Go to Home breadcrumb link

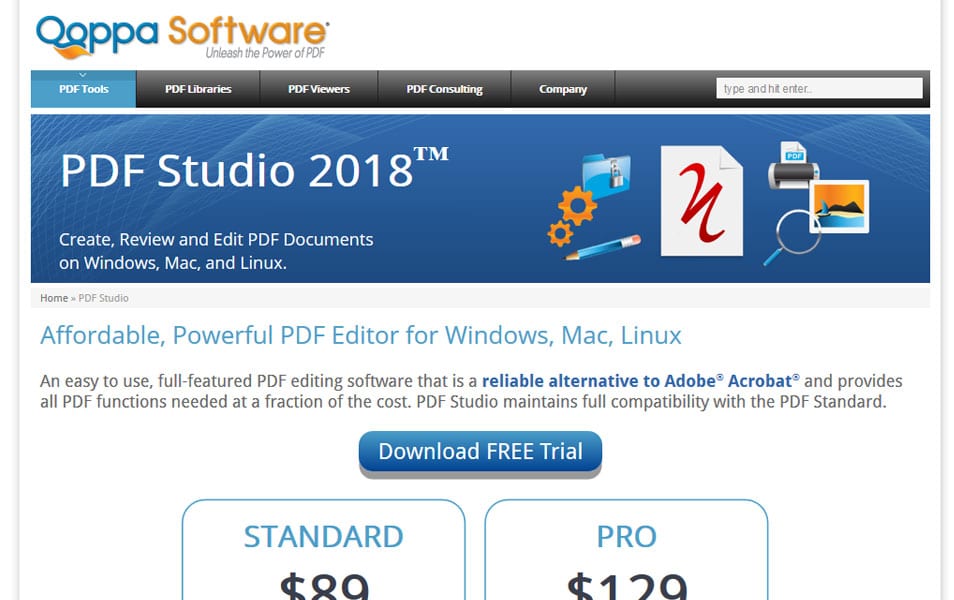pos(54,298)
